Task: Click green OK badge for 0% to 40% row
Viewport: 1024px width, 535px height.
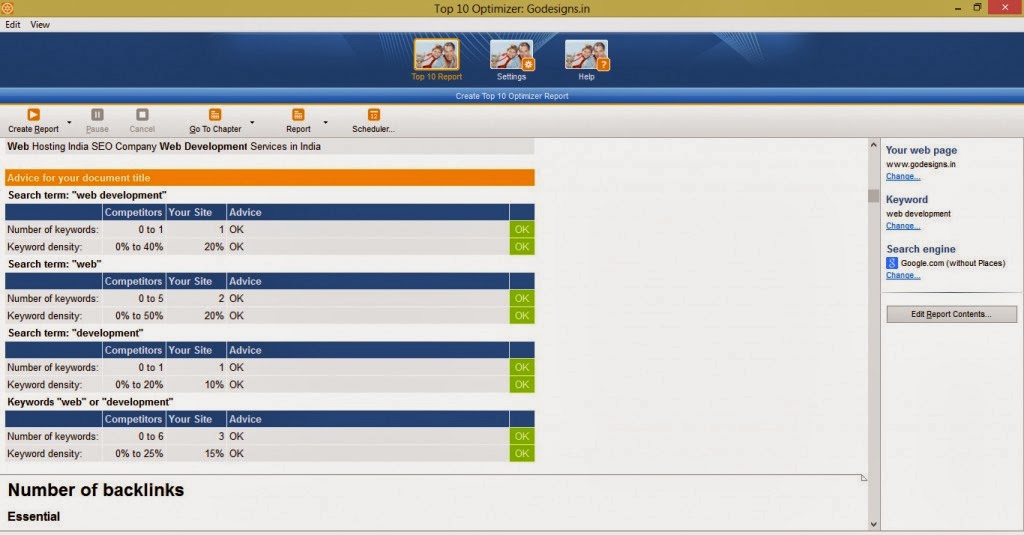Action: pos(522,247)
